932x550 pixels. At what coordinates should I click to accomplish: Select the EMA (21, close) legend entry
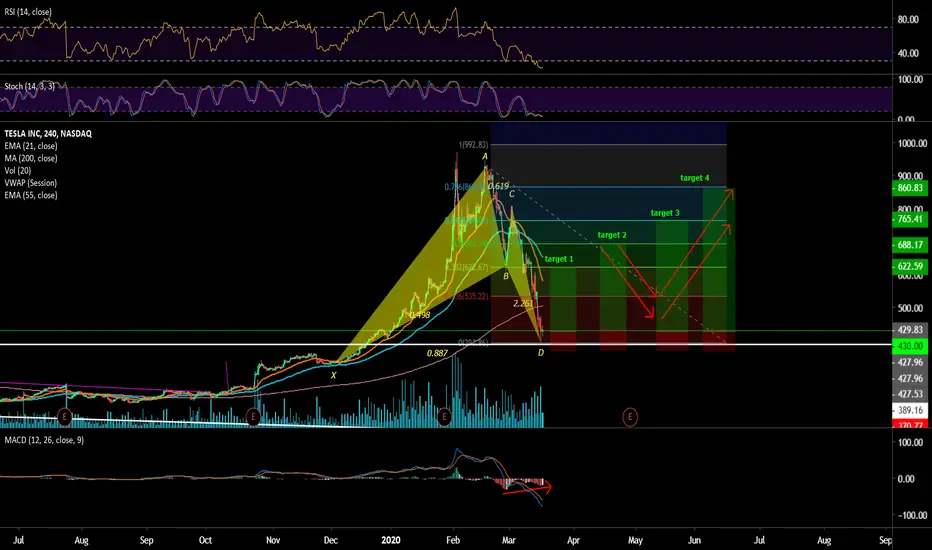(31, 146)
